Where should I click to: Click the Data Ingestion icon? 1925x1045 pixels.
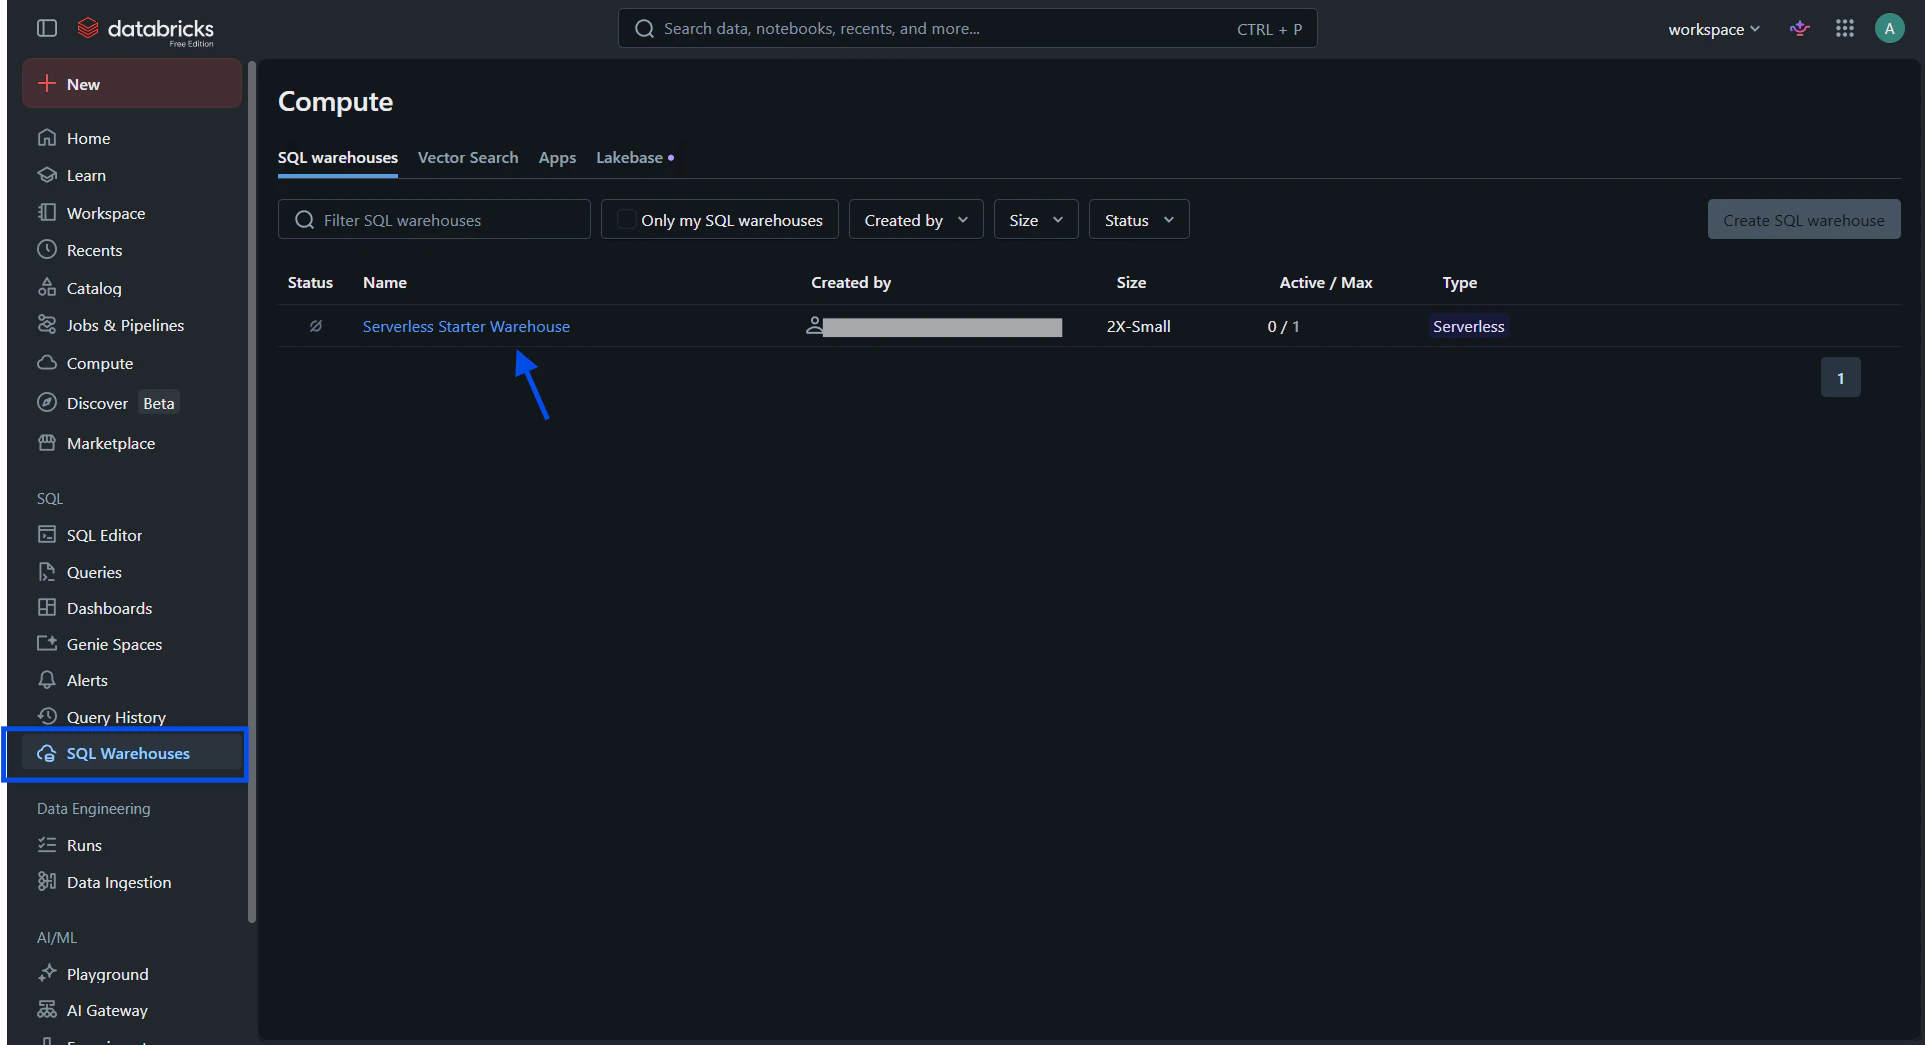47,881
